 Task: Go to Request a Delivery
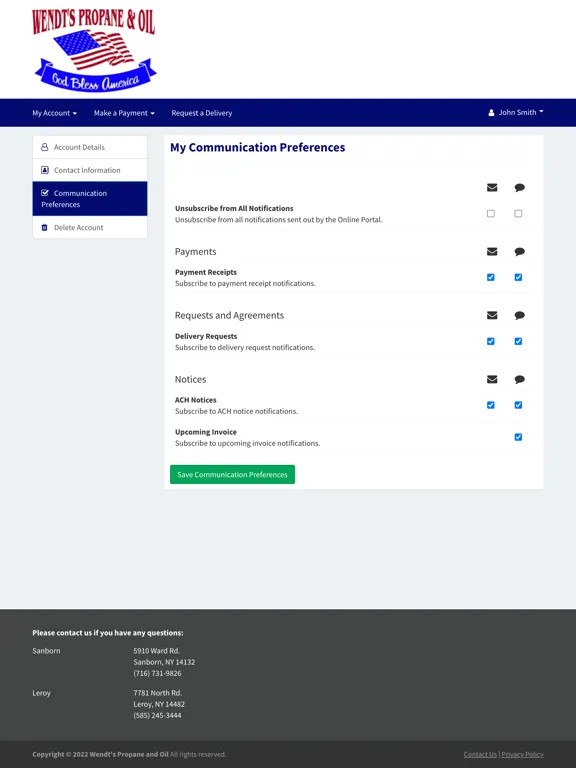point(202,113)
